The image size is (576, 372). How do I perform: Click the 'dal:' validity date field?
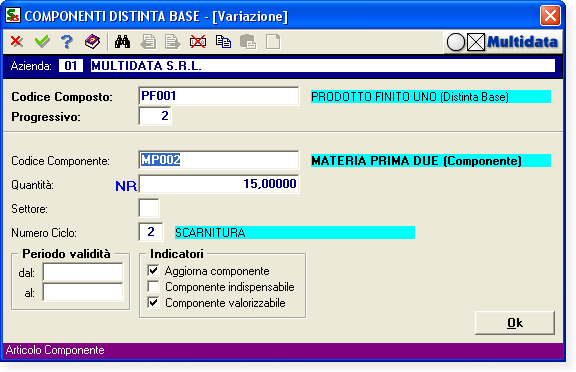[83, 272]
